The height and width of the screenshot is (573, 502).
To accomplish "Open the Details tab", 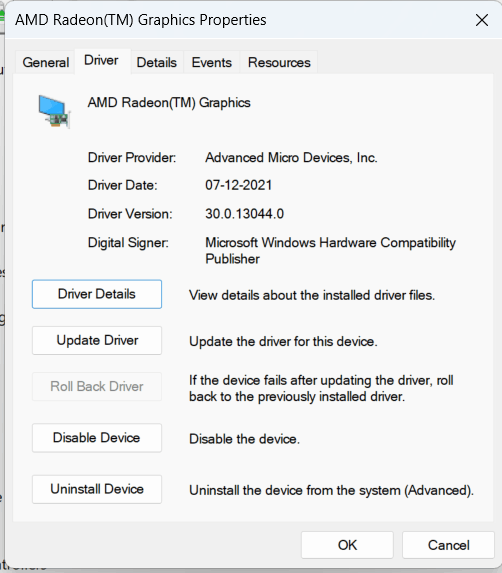I will pyautogui.click(x=157, y=62).
